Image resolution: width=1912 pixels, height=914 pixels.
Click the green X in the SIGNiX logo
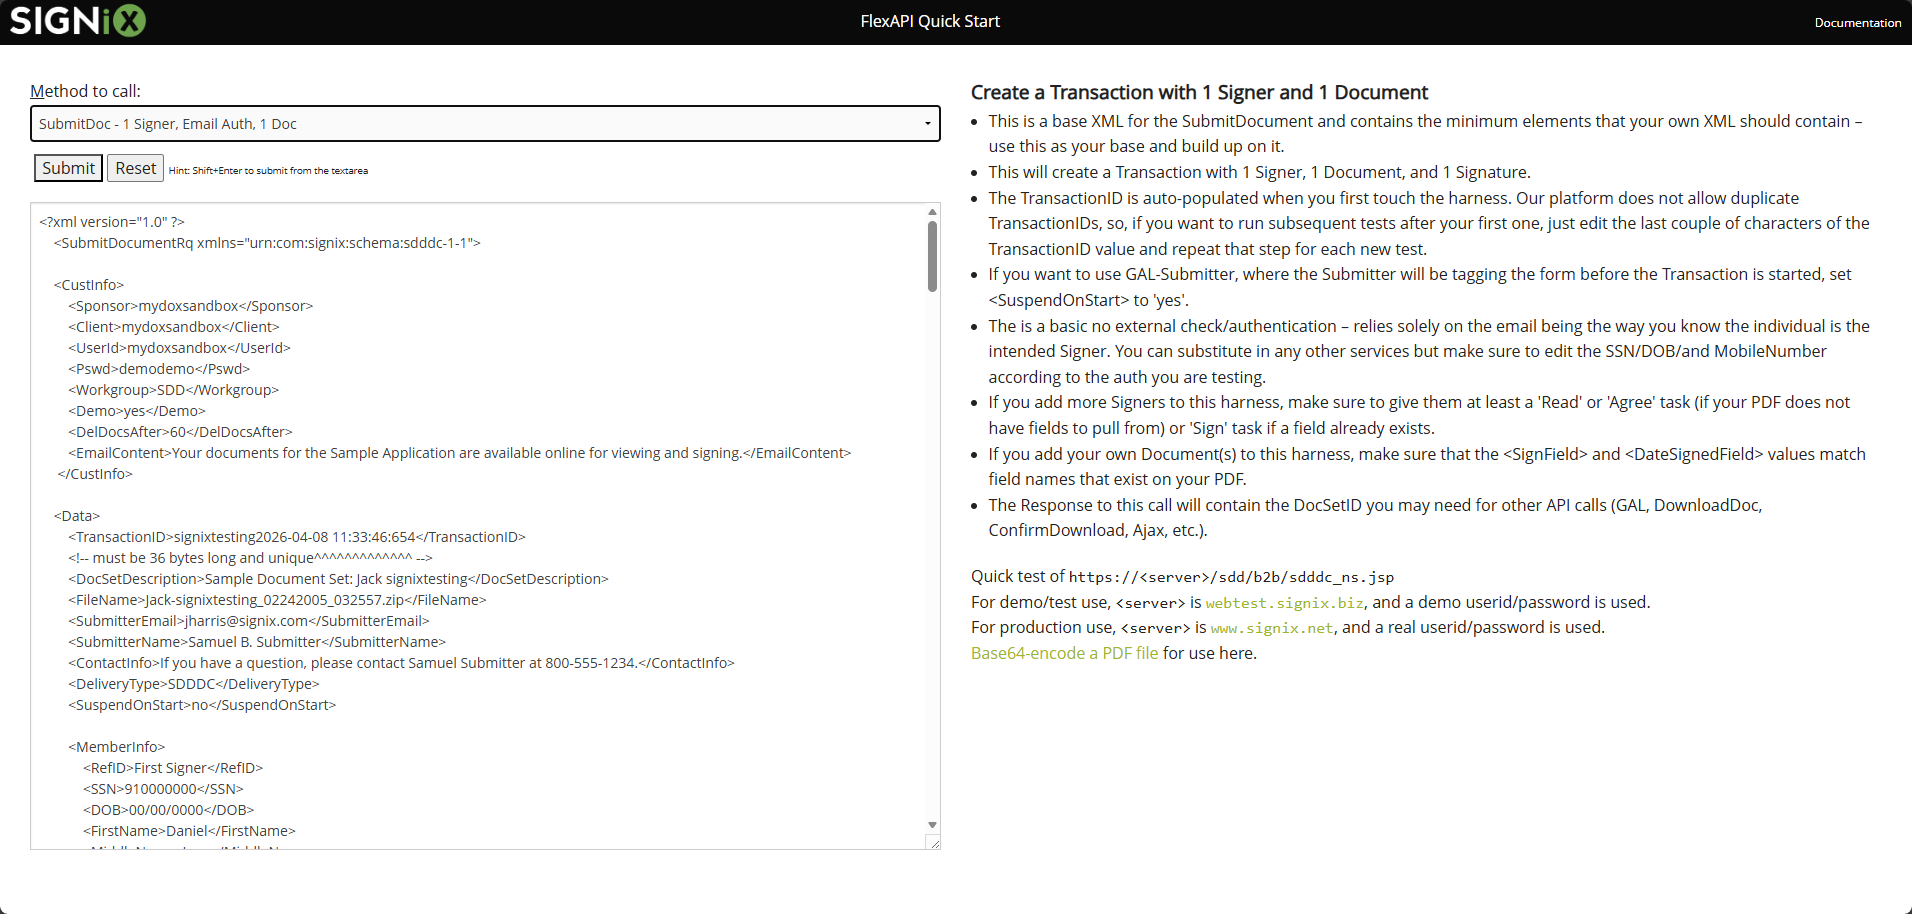pos(130,20)
